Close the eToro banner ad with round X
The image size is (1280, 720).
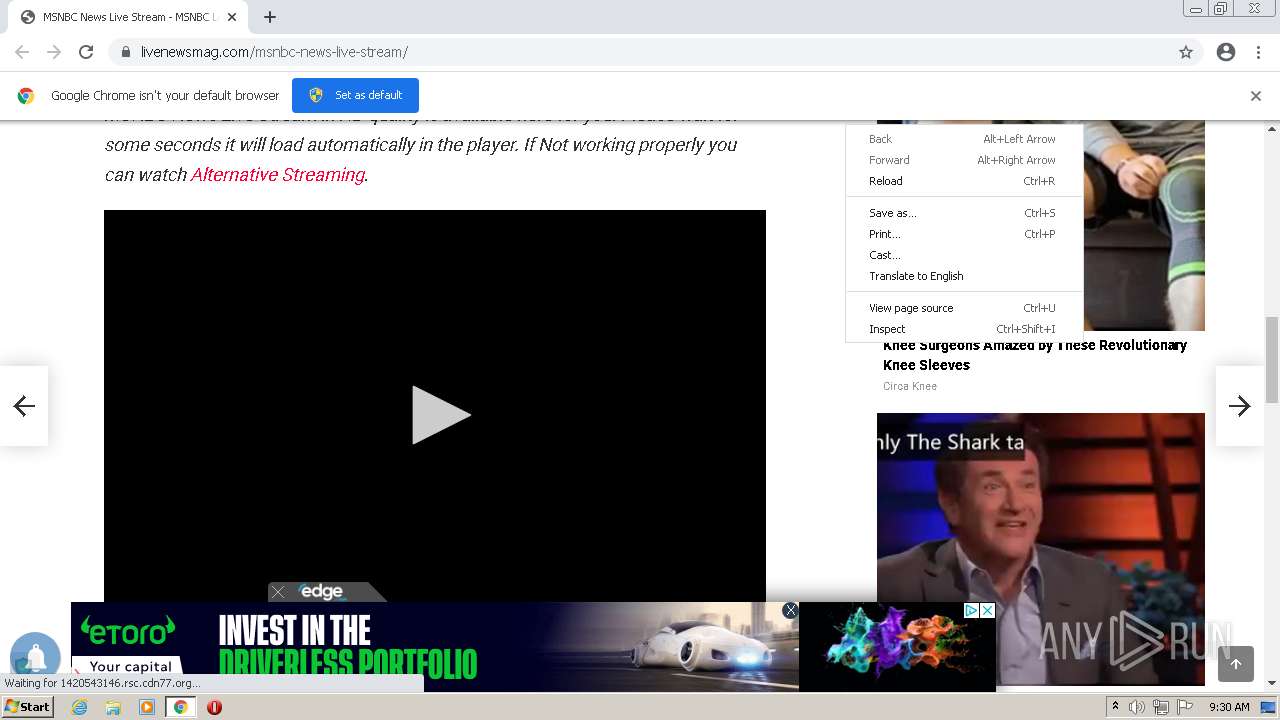[790, 610]
